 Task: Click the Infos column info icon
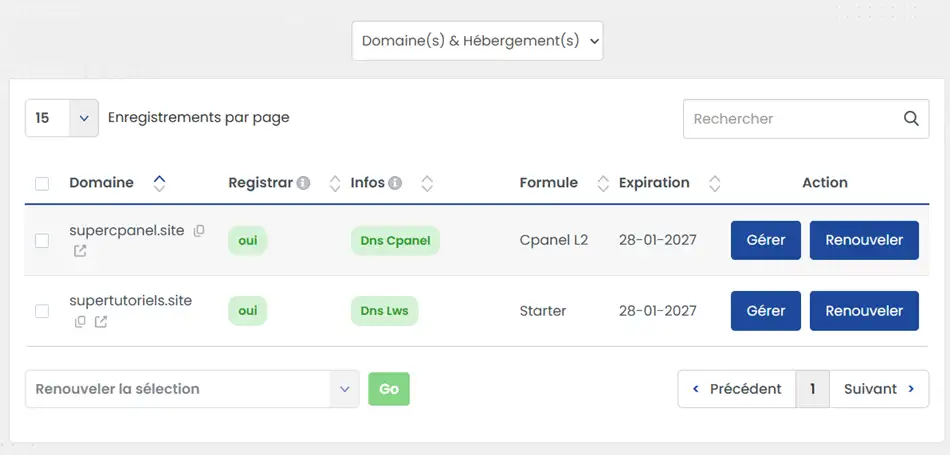[395, 182]
